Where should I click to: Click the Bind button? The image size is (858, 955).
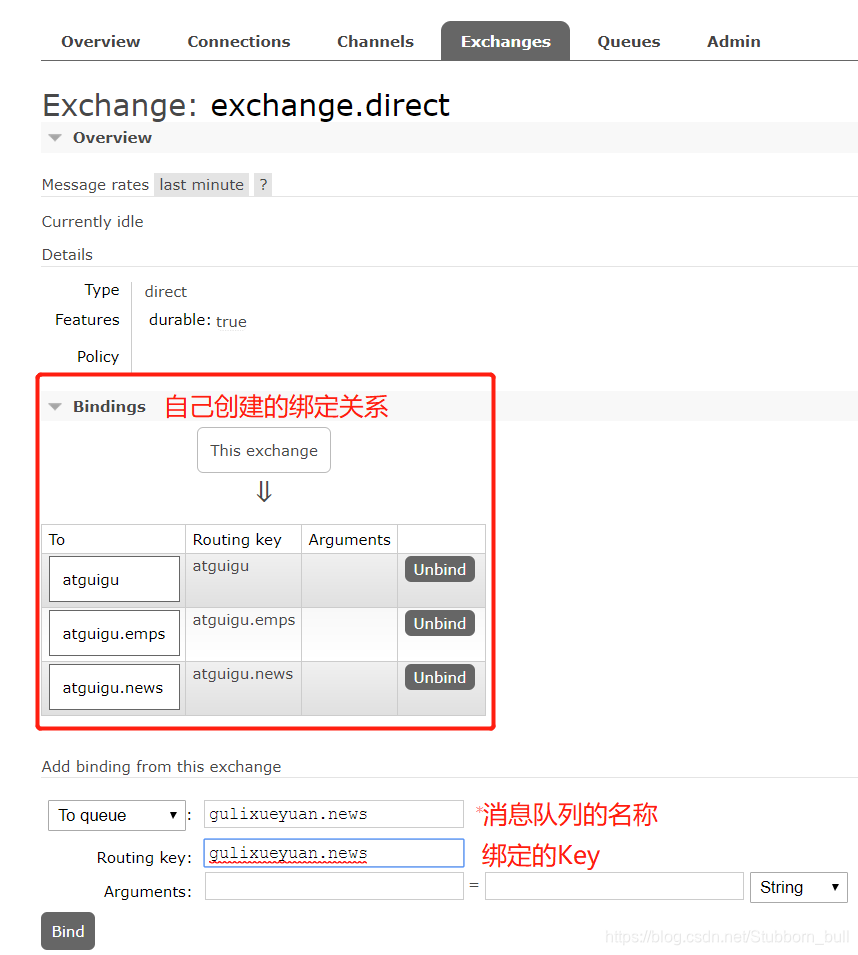coord(68,931)
